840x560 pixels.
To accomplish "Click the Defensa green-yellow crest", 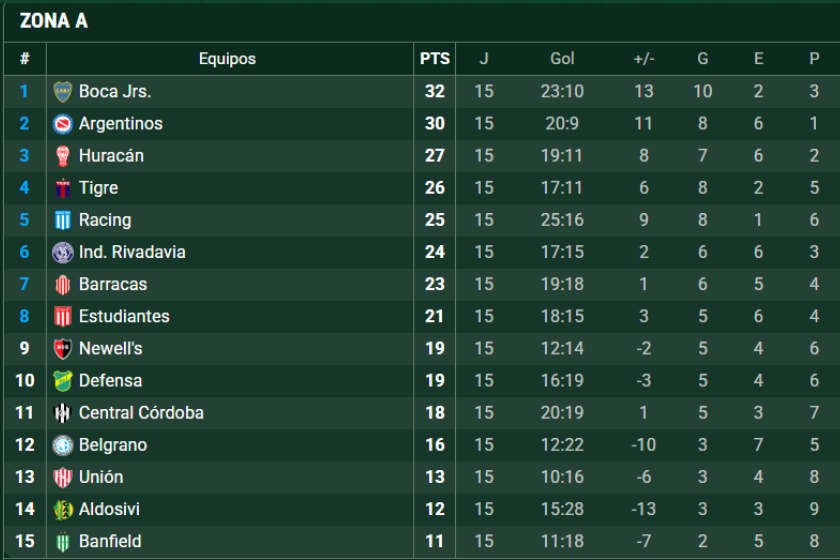I will pyautogui.click(x=63, y=381).
